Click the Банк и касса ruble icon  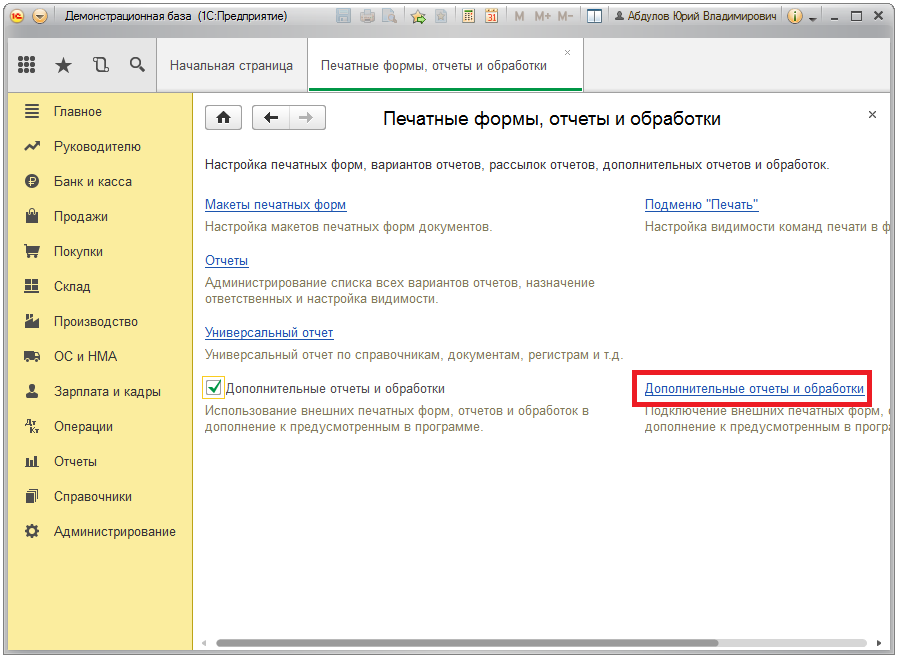[x=32, y=181]
